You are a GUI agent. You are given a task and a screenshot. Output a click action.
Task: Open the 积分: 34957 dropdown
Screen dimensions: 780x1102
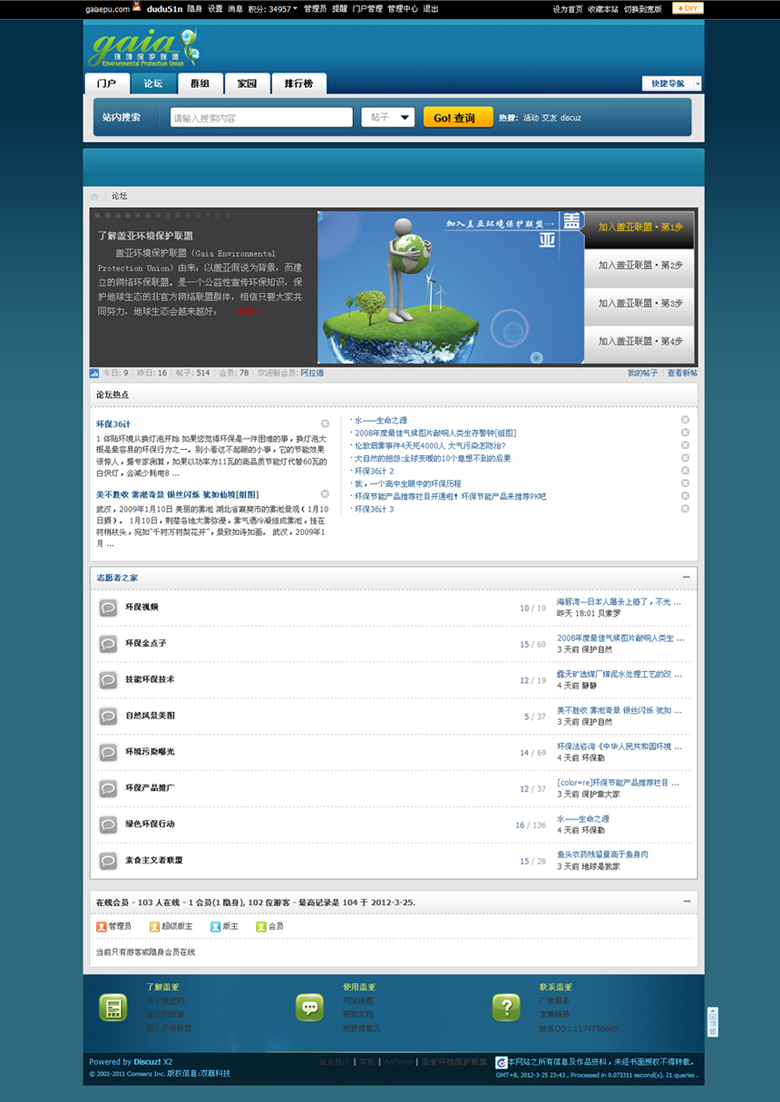click(273, 8)
